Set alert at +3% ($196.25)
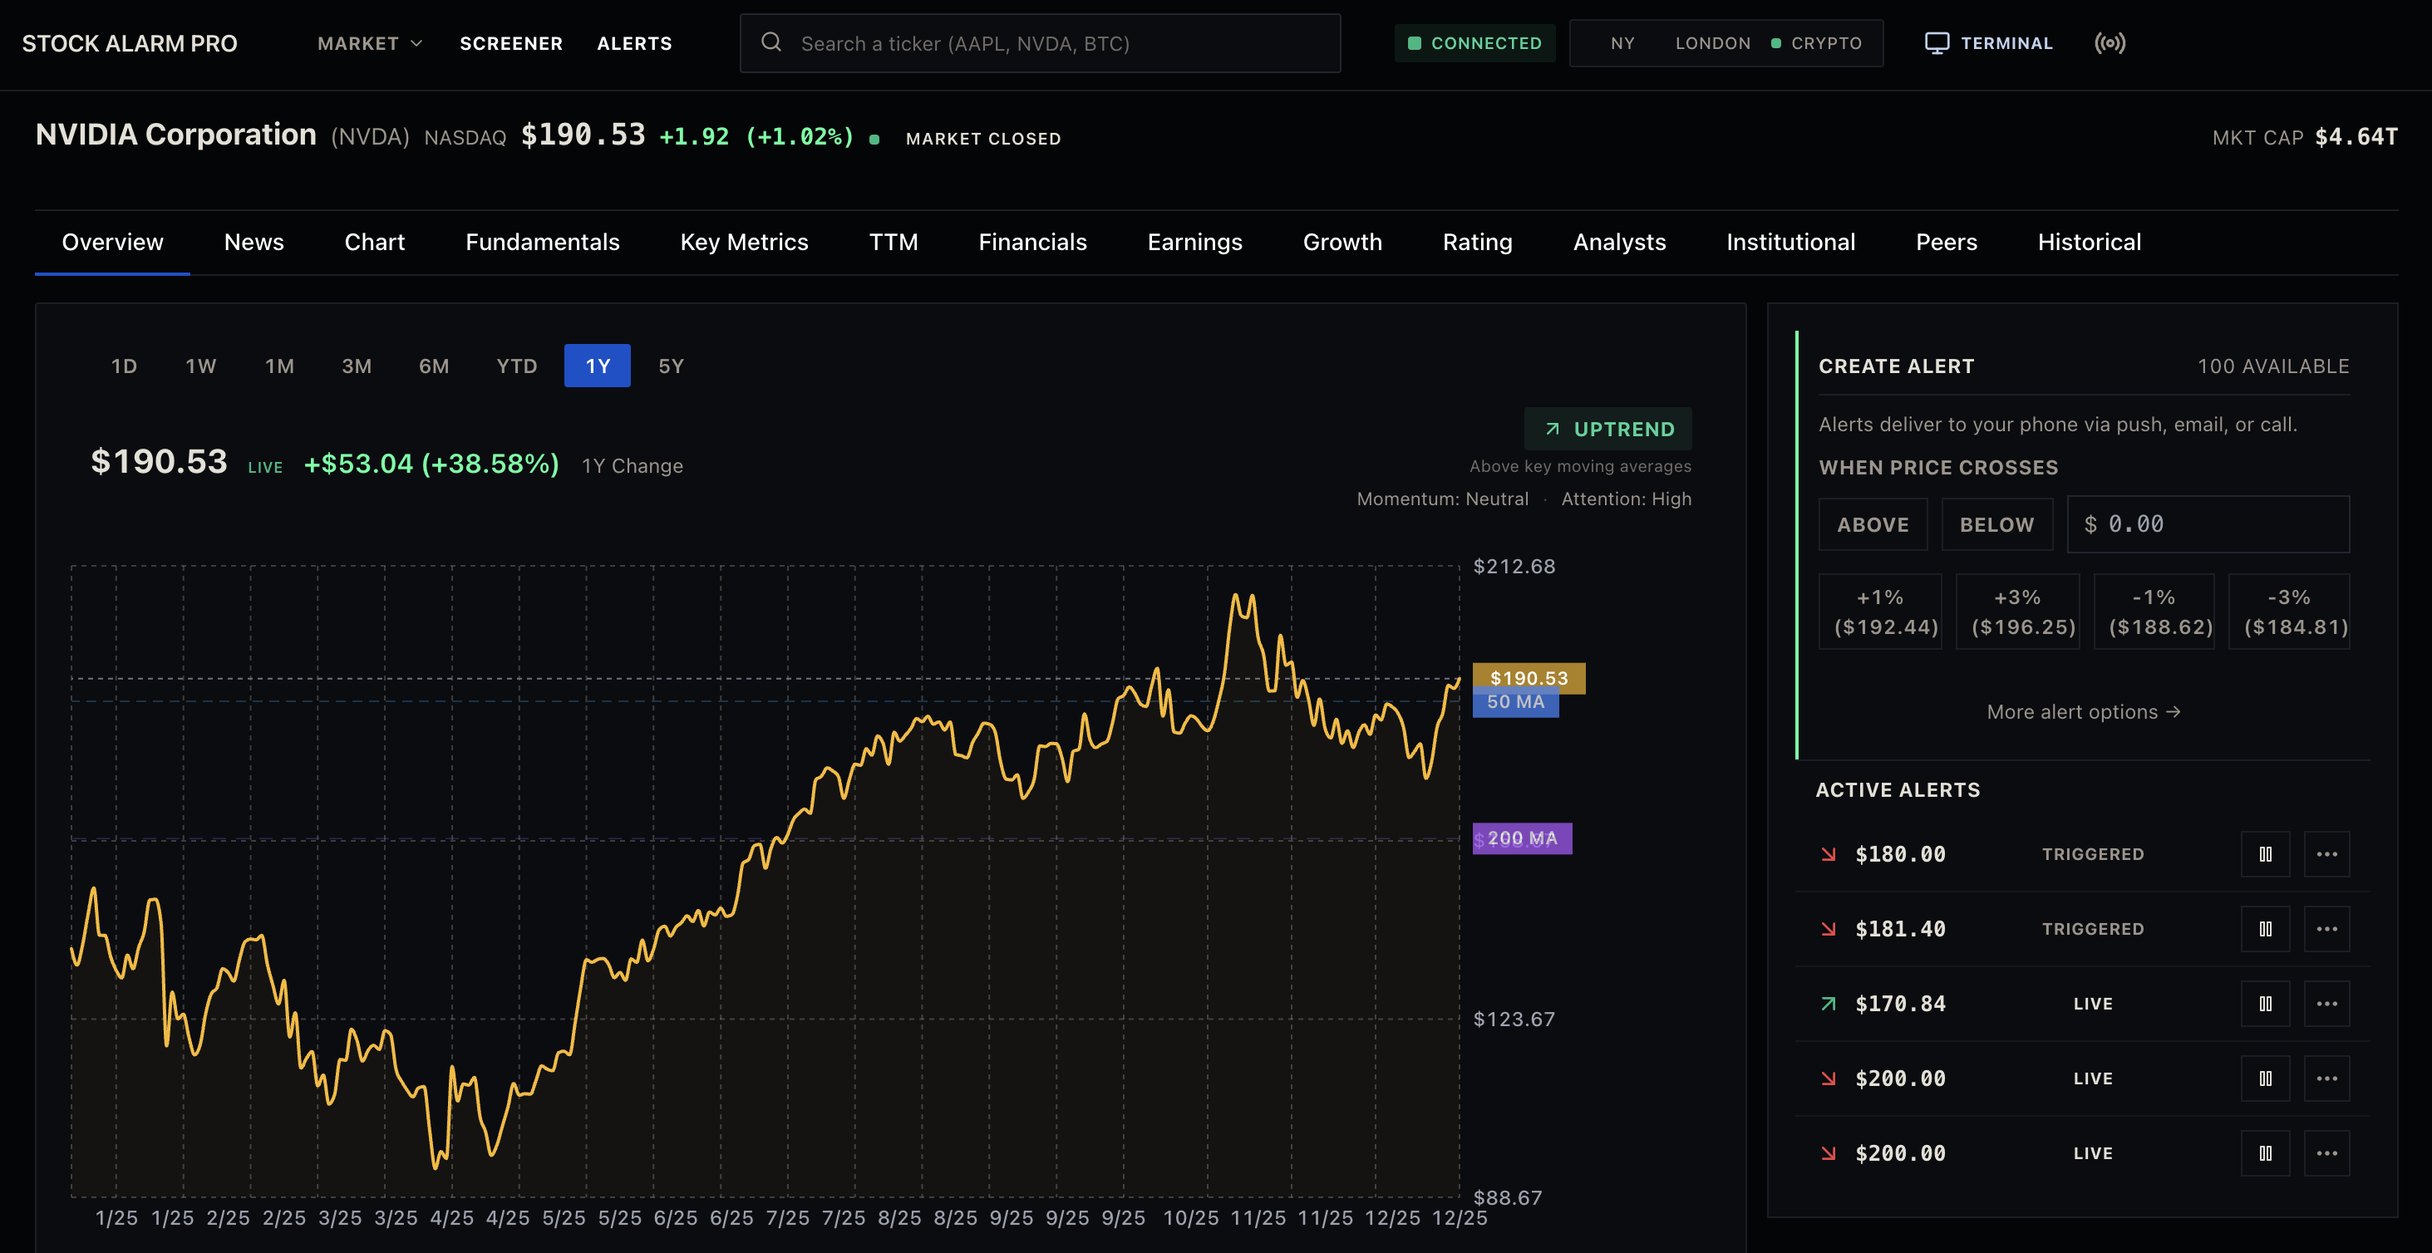The image size is (2432, 1253). (x=2017, y=612)
